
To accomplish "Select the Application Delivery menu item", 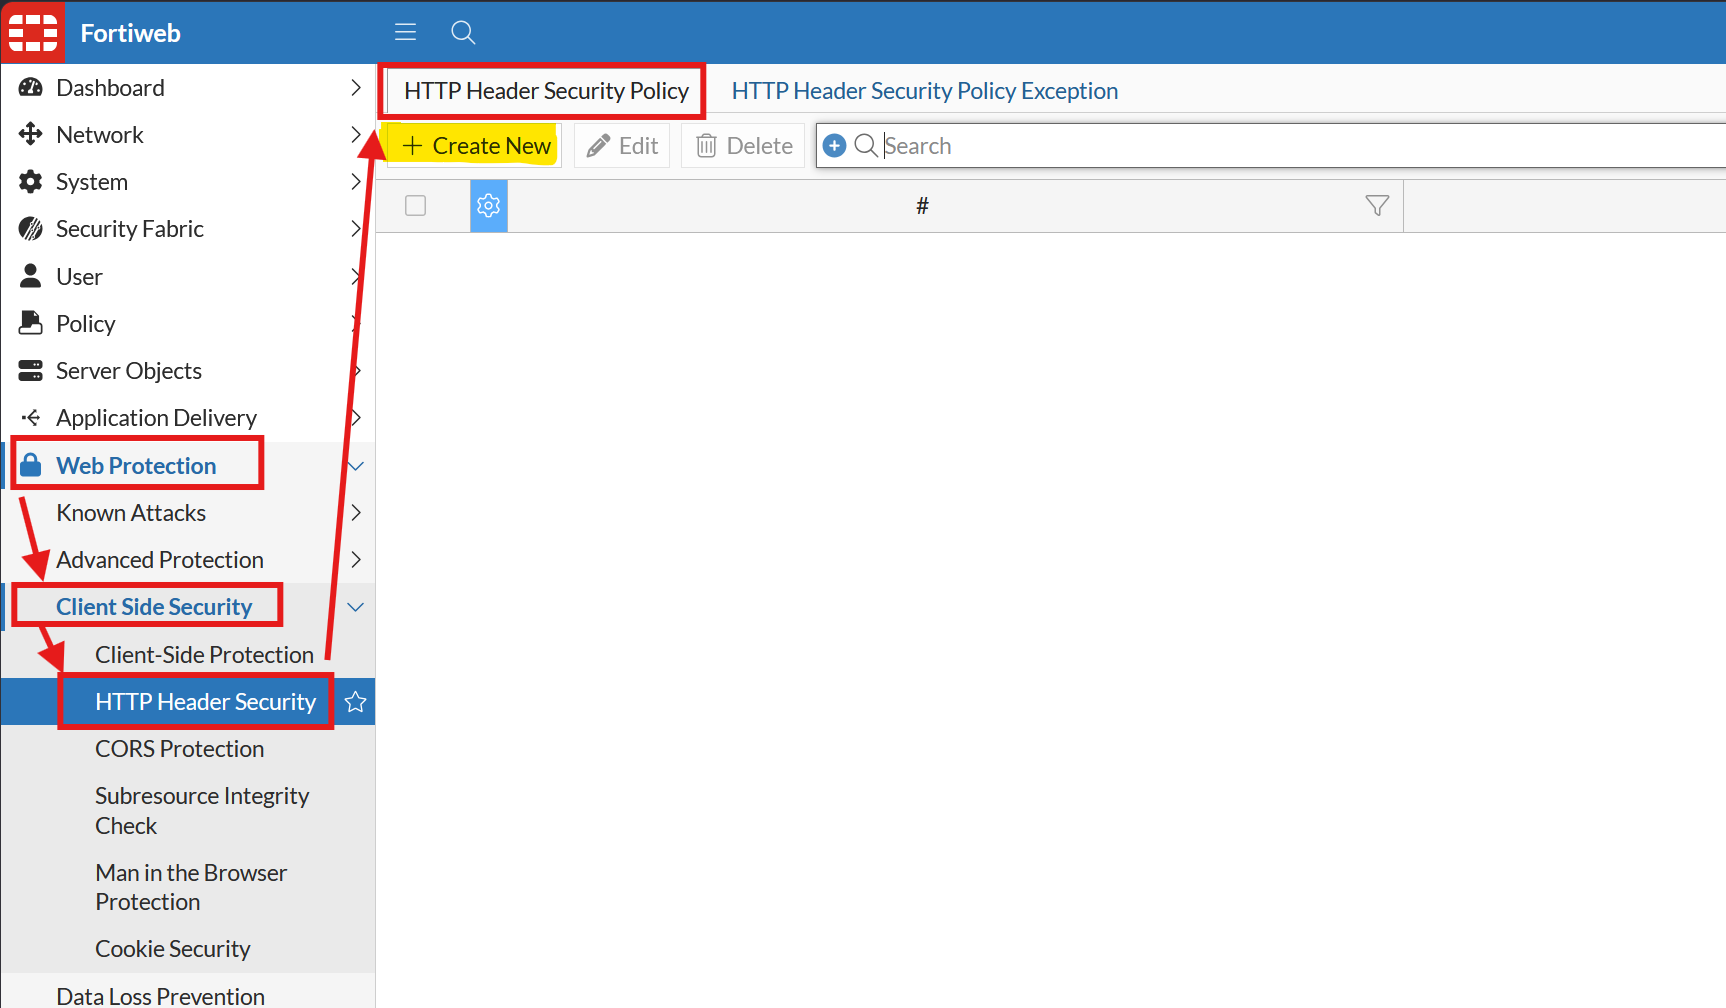I will [x=188, y=418].
